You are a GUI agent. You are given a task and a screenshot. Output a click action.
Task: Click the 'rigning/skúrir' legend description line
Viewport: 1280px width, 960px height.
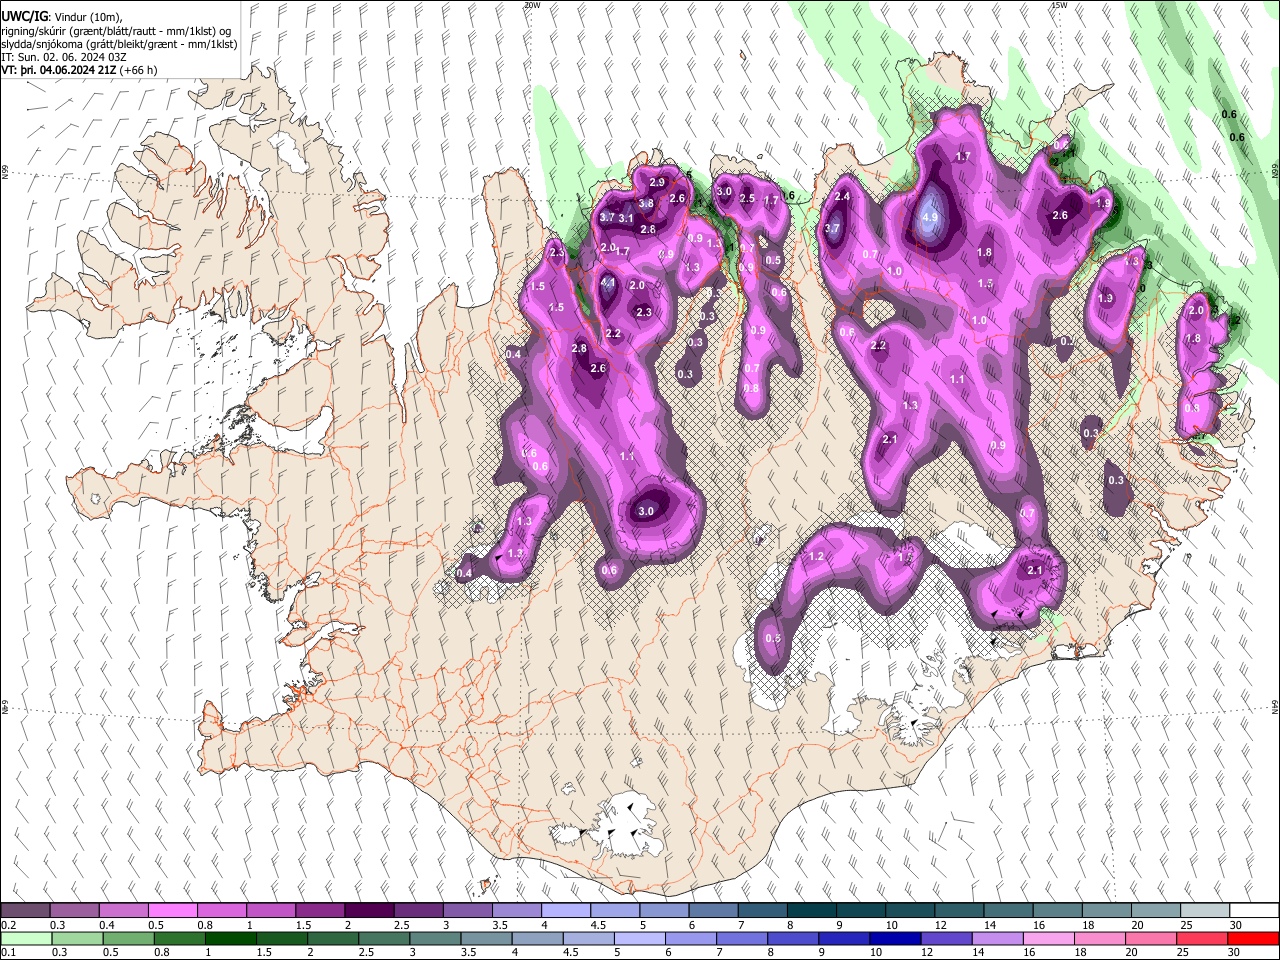point(116,31)
